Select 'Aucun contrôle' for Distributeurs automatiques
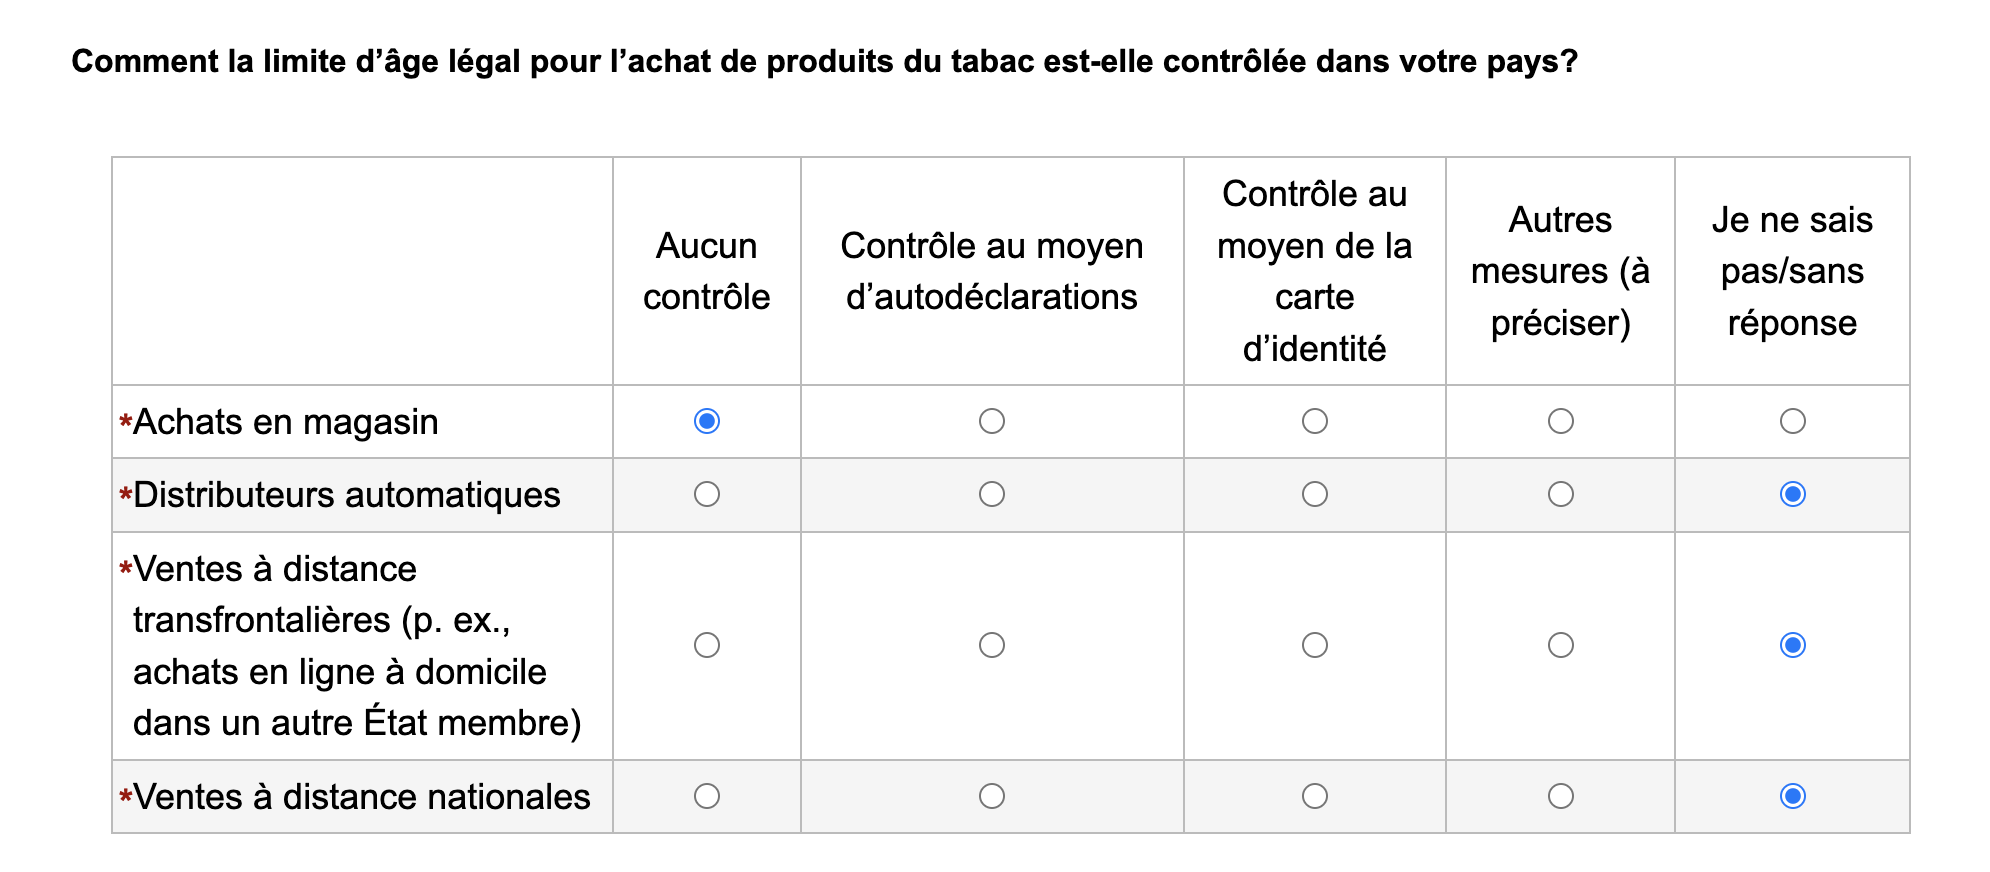Screen dimensions: 1990x872 tap(707, 494)
